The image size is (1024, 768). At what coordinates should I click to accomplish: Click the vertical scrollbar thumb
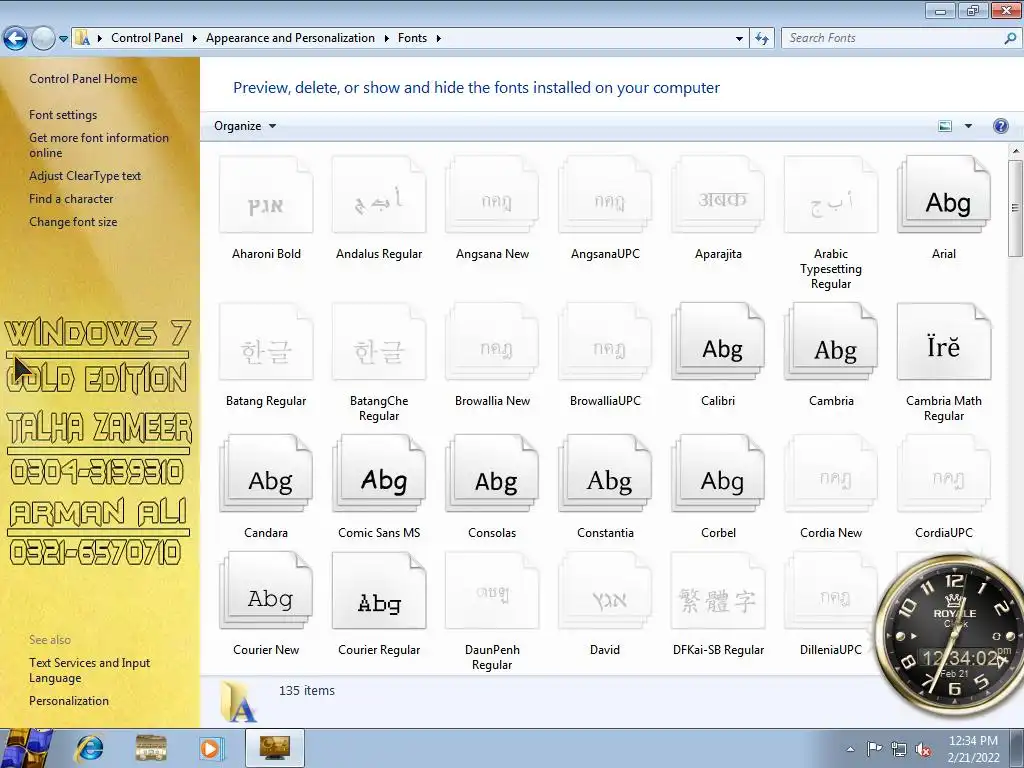pyautogui.click(x=1015, y=208)
